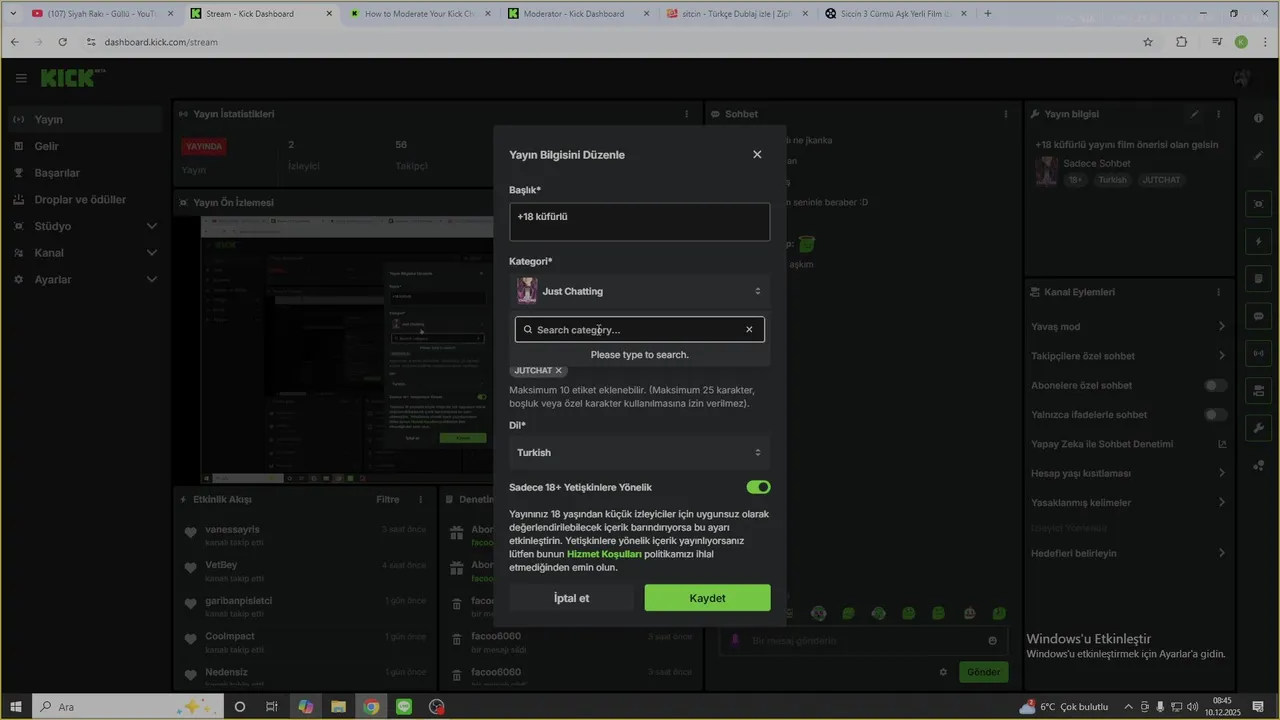The image size is (1280, 720).
Task: Open Etkinlik Akışı panel three-dot menu
Action: [x=420, y=499]
